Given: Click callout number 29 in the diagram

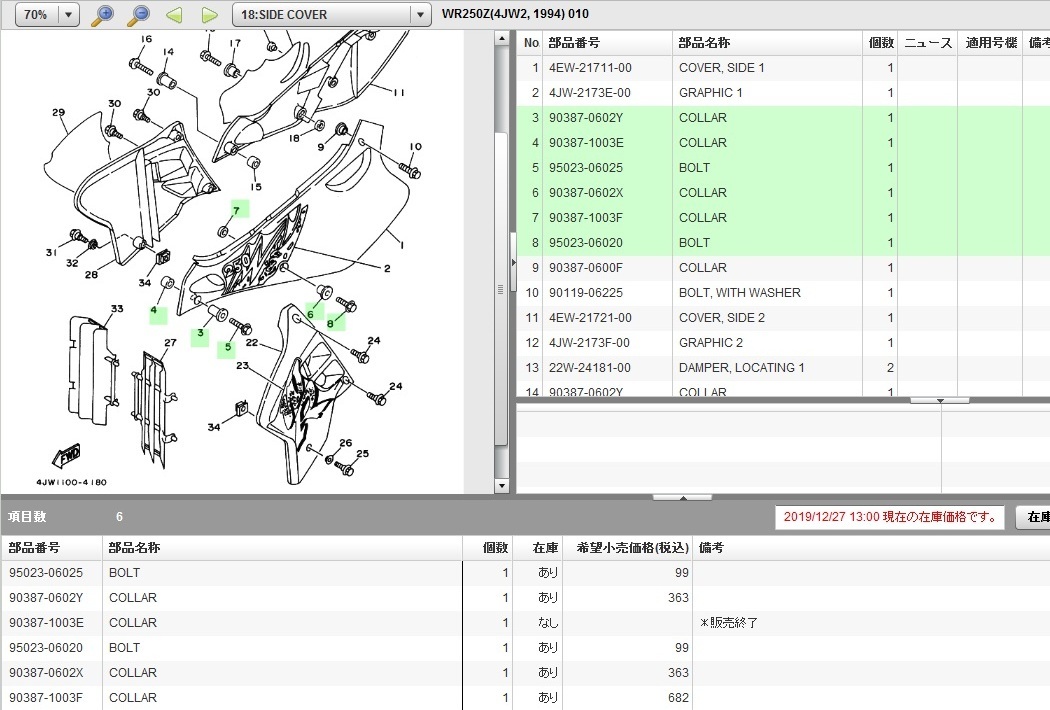Looking at the screenshot, I should pyautogui.click(x=58, y=113).
